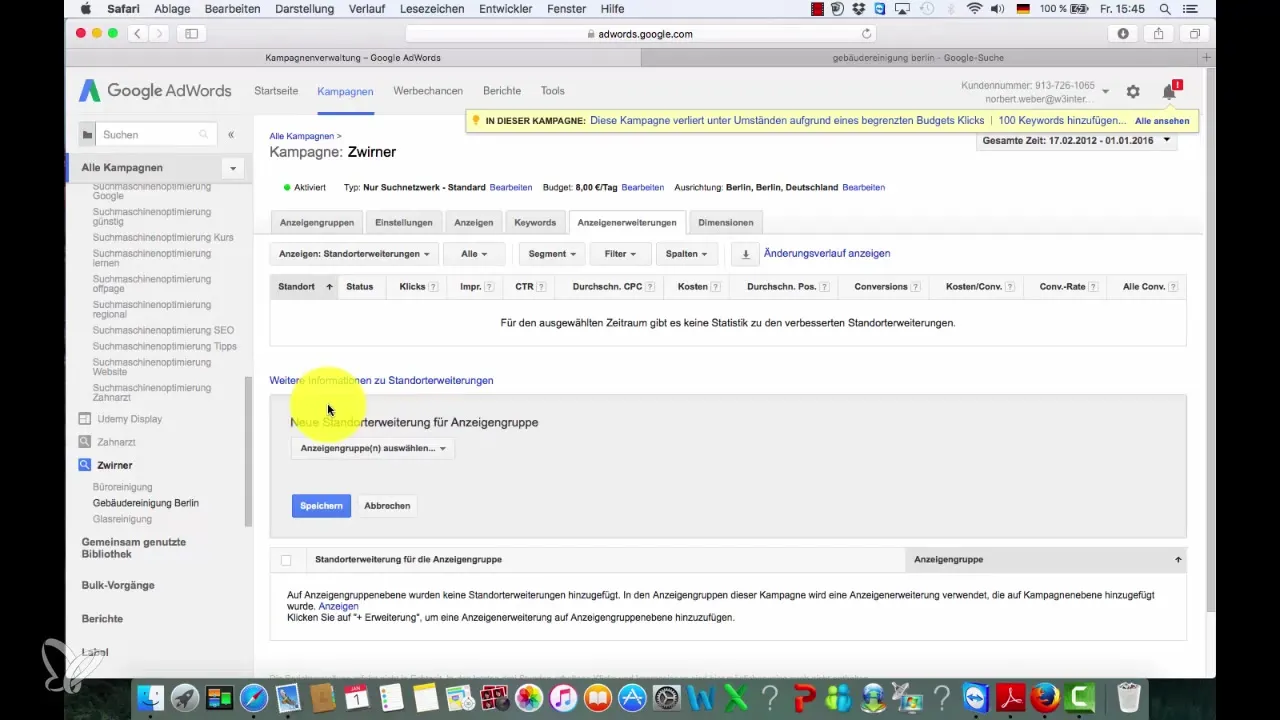The width and height of the screenshot is (1280, 720).
Task: Open Safari downloads button
Action: pyautogui.click(x=1123, y=33)
